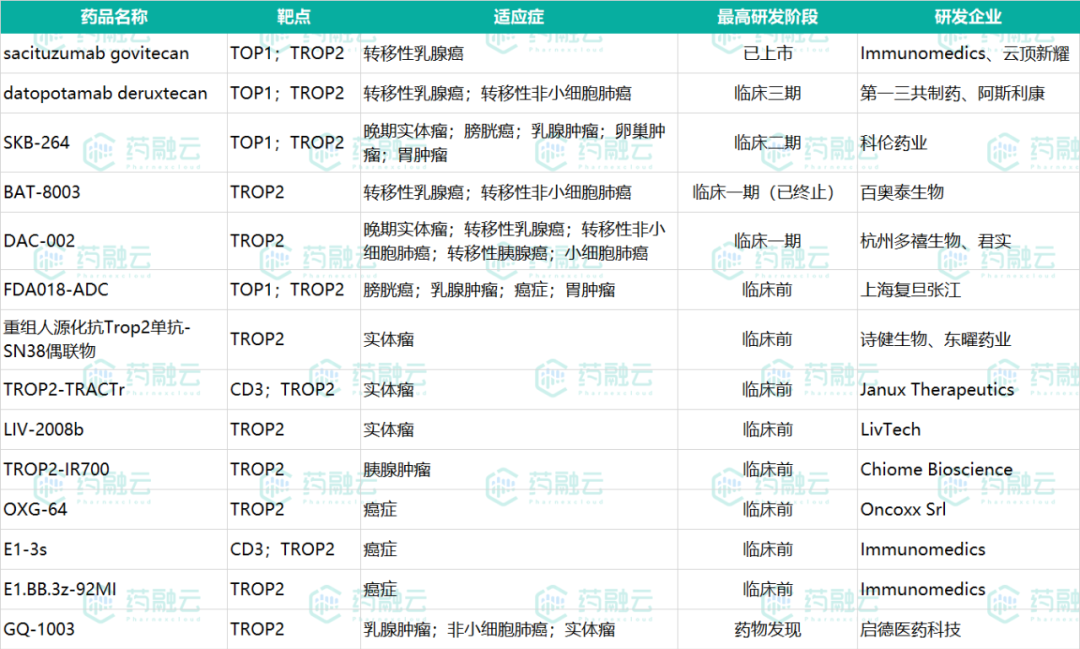The image size is (1080, 649).
Task: Click the 膀胱癌；乳腺肿瘤；癌症；胃肿瘤 cell
Action: pyautogui.click(x=519, y=290)
